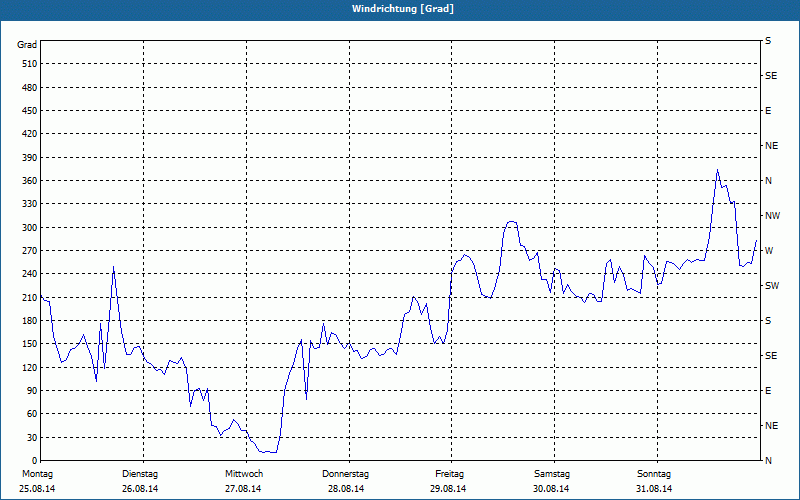Click the 'Dienstag' day label
The image size is (800, 500).
[x=140, y=474]
